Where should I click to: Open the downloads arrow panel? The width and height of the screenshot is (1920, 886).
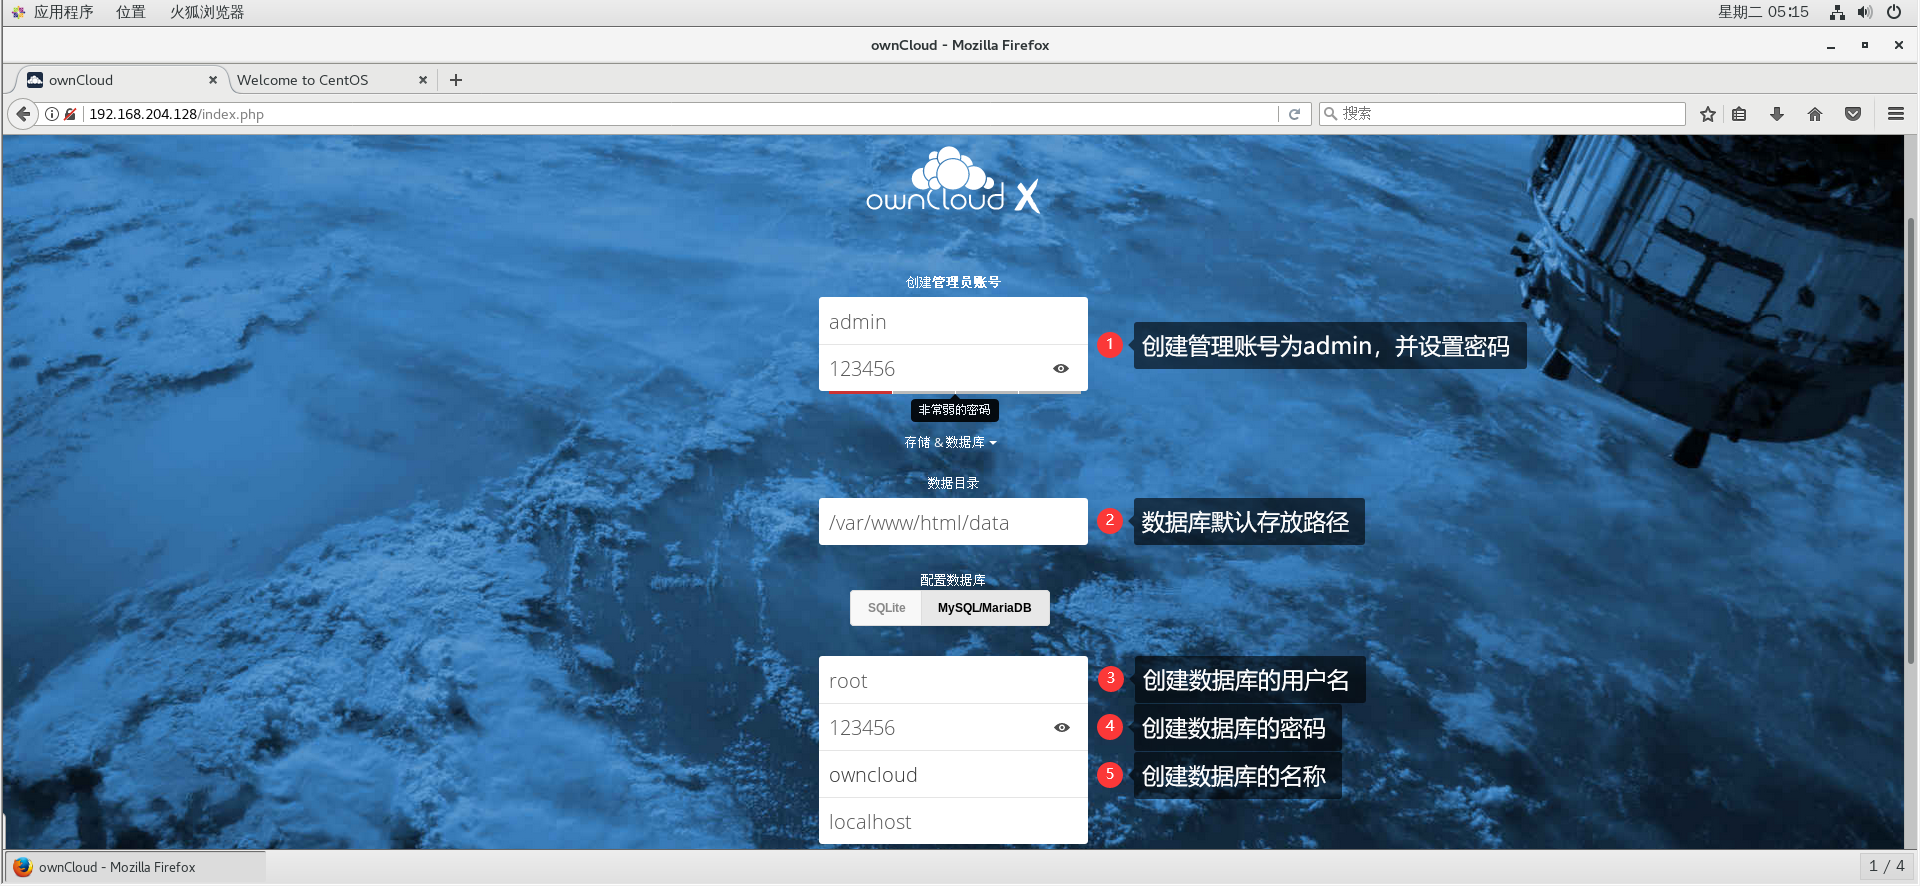(1777, 114)
